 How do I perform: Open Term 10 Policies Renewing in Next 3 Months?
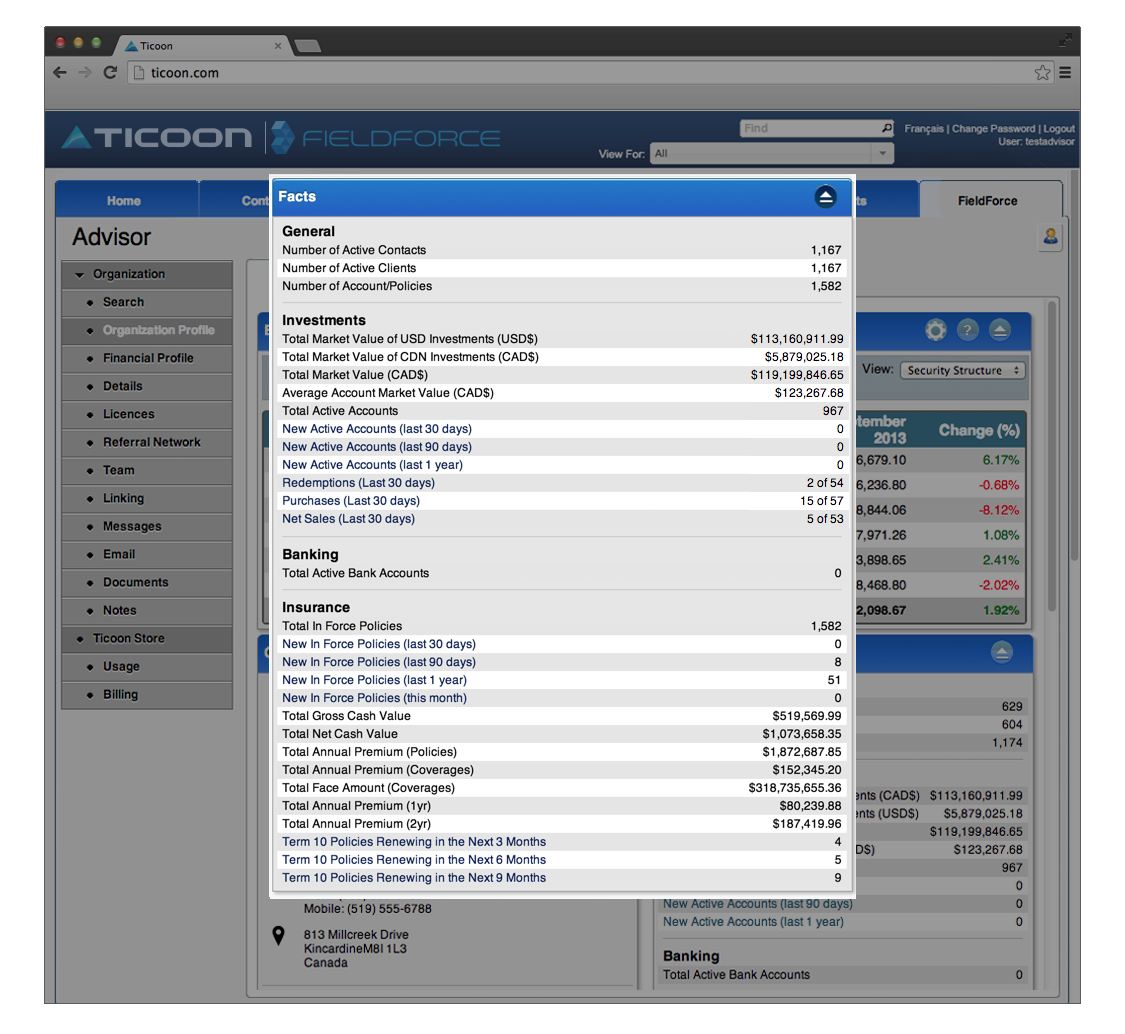click(x=414, y=842)
